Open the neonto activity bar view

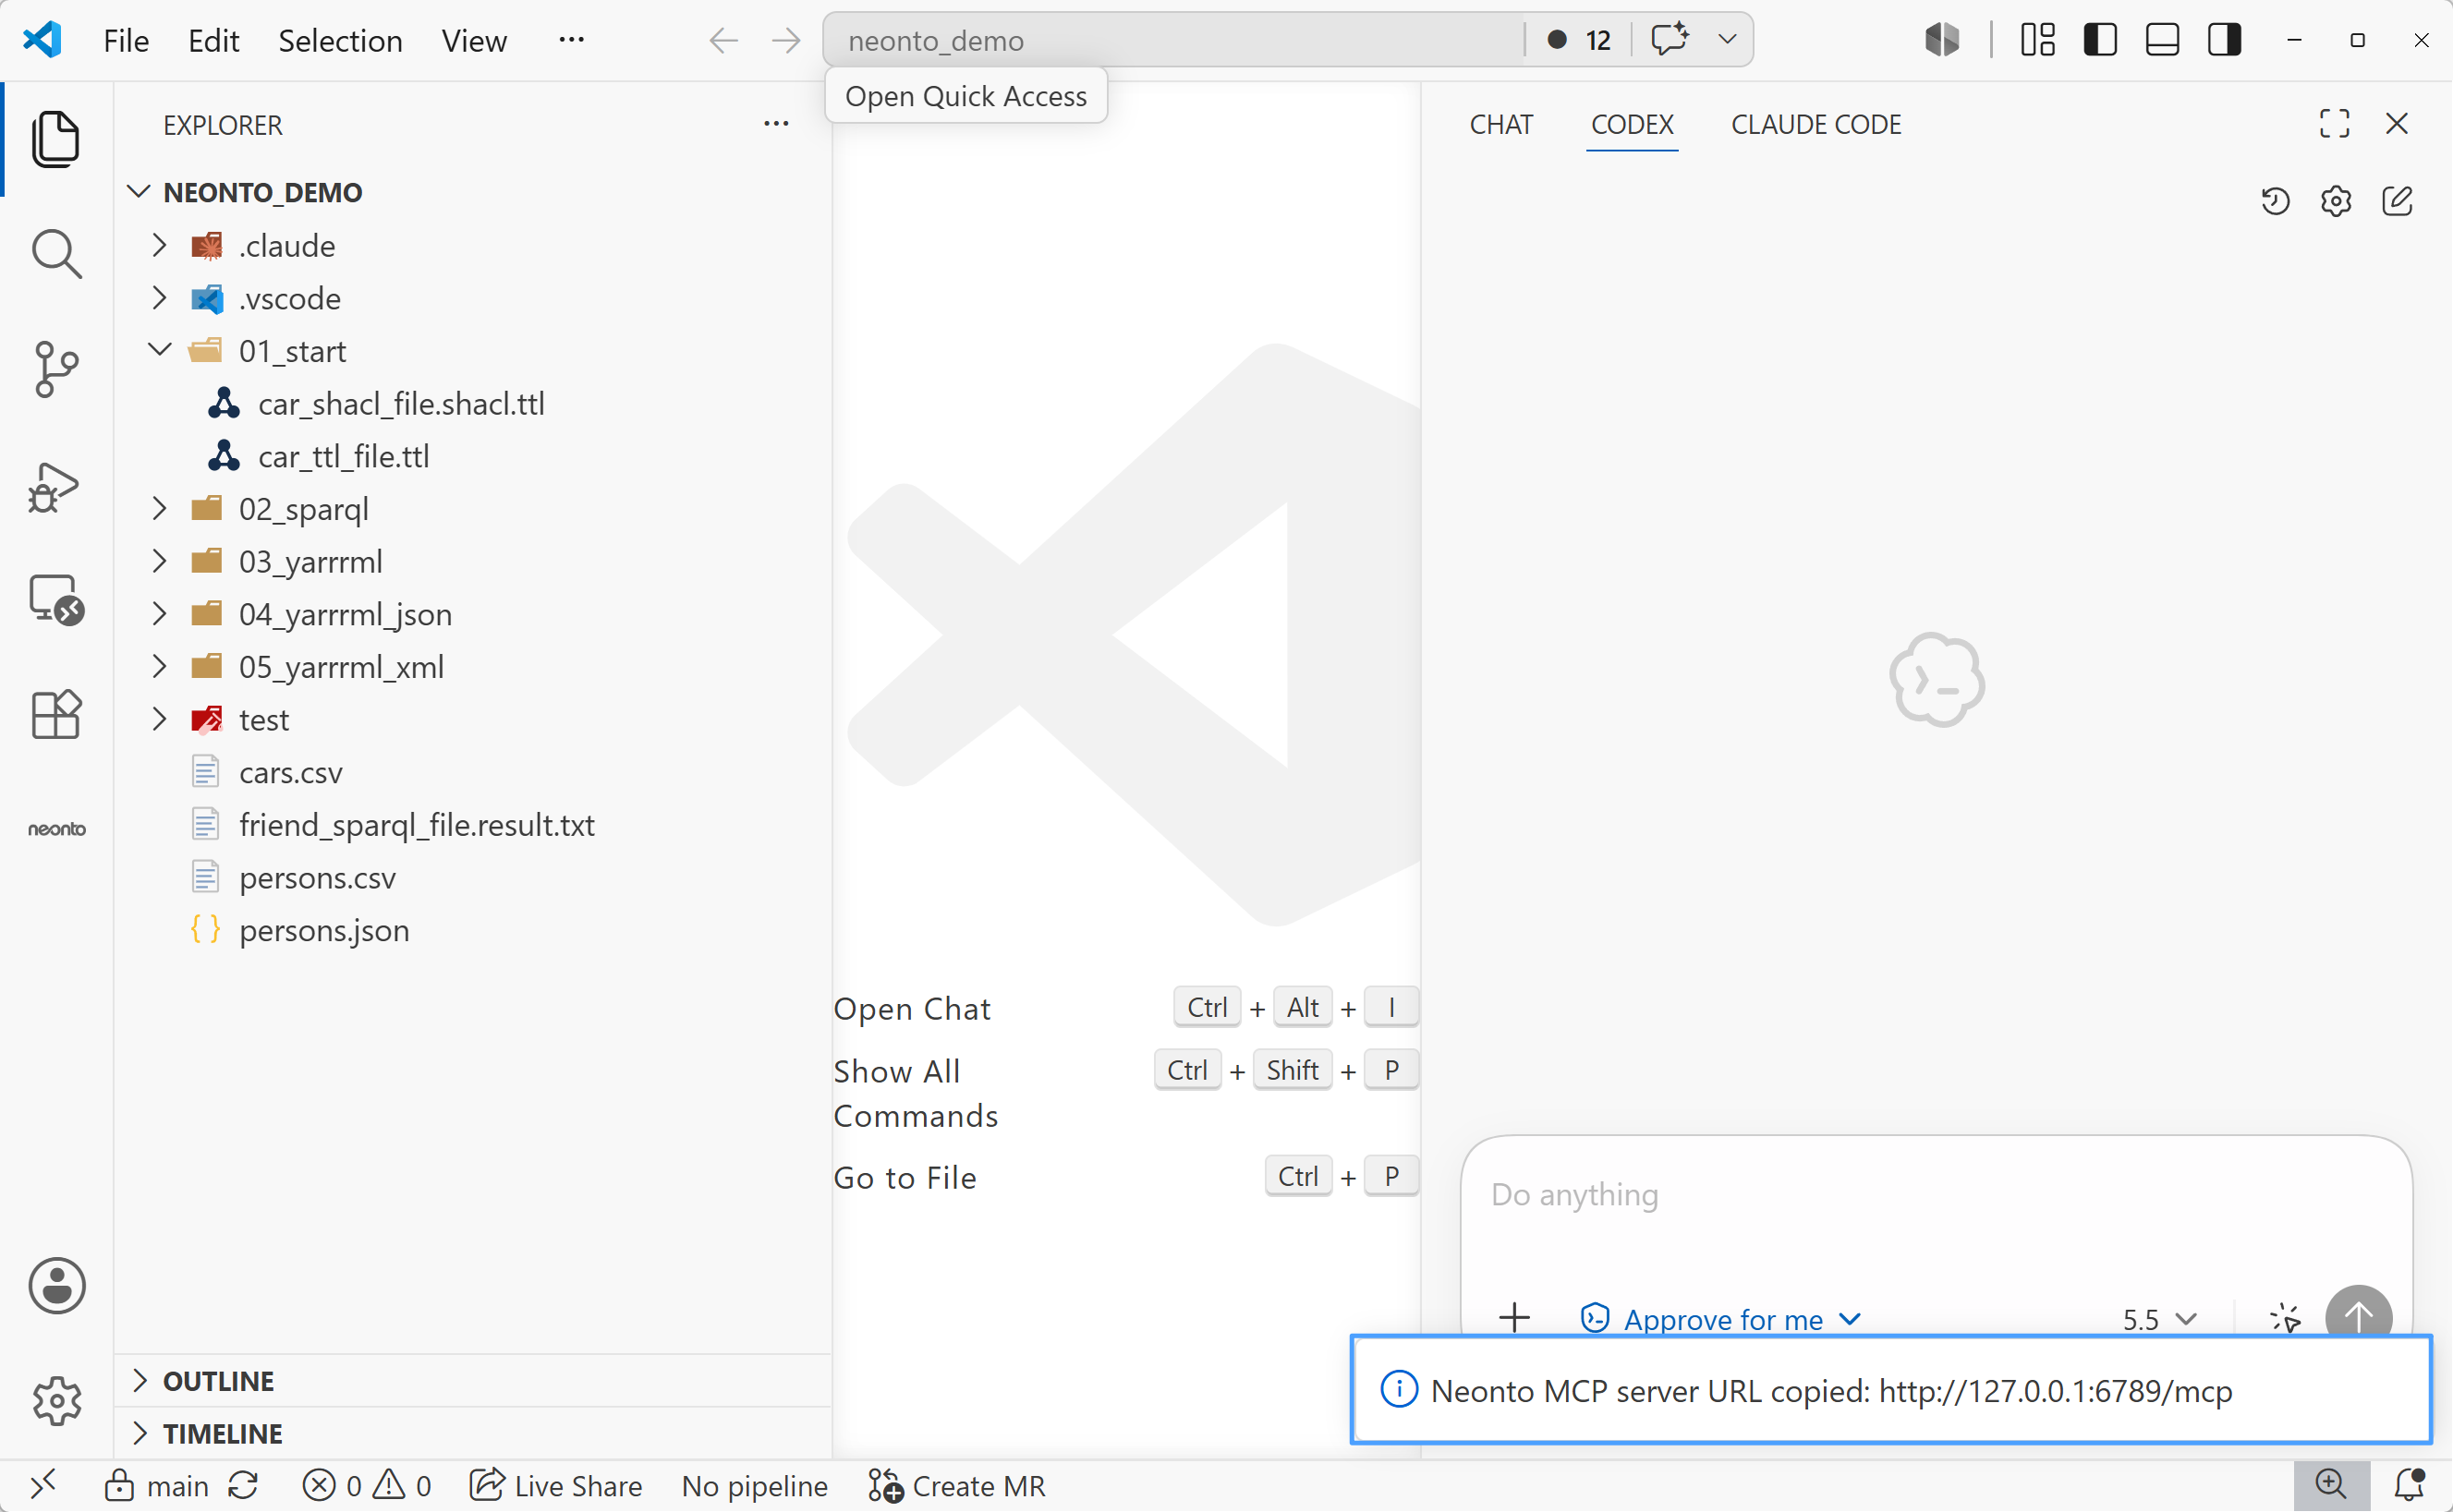[56, 829]
